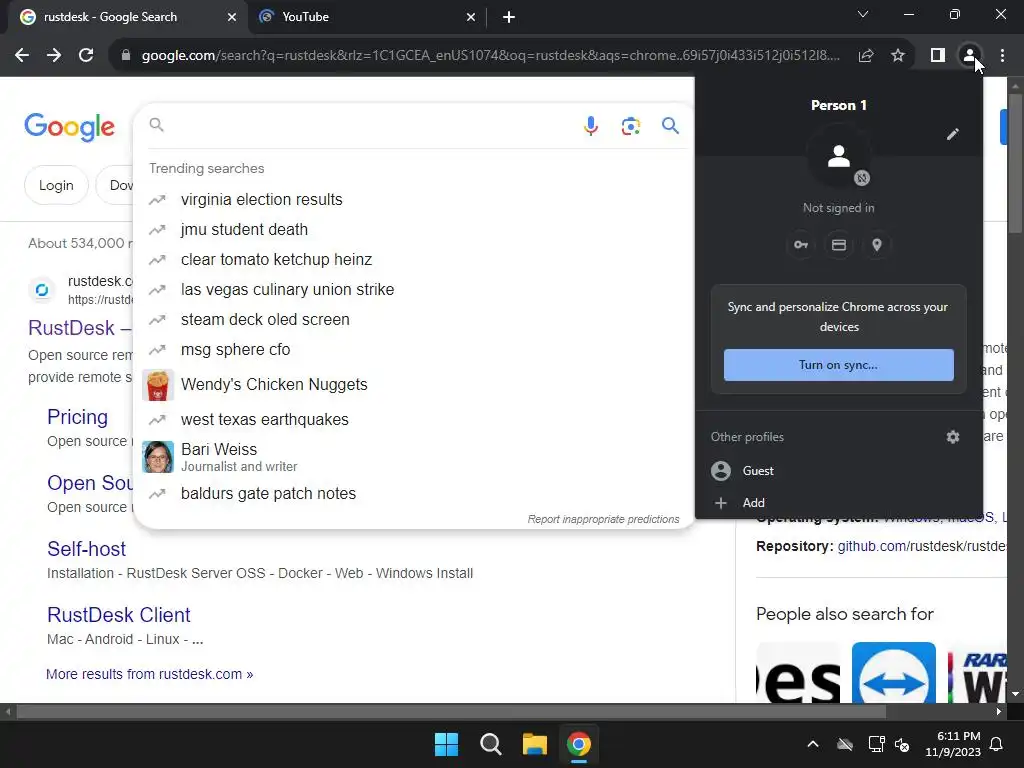1024x768 pixels.
Task: Open taskbar Search
Action: [x=490, y=744]
